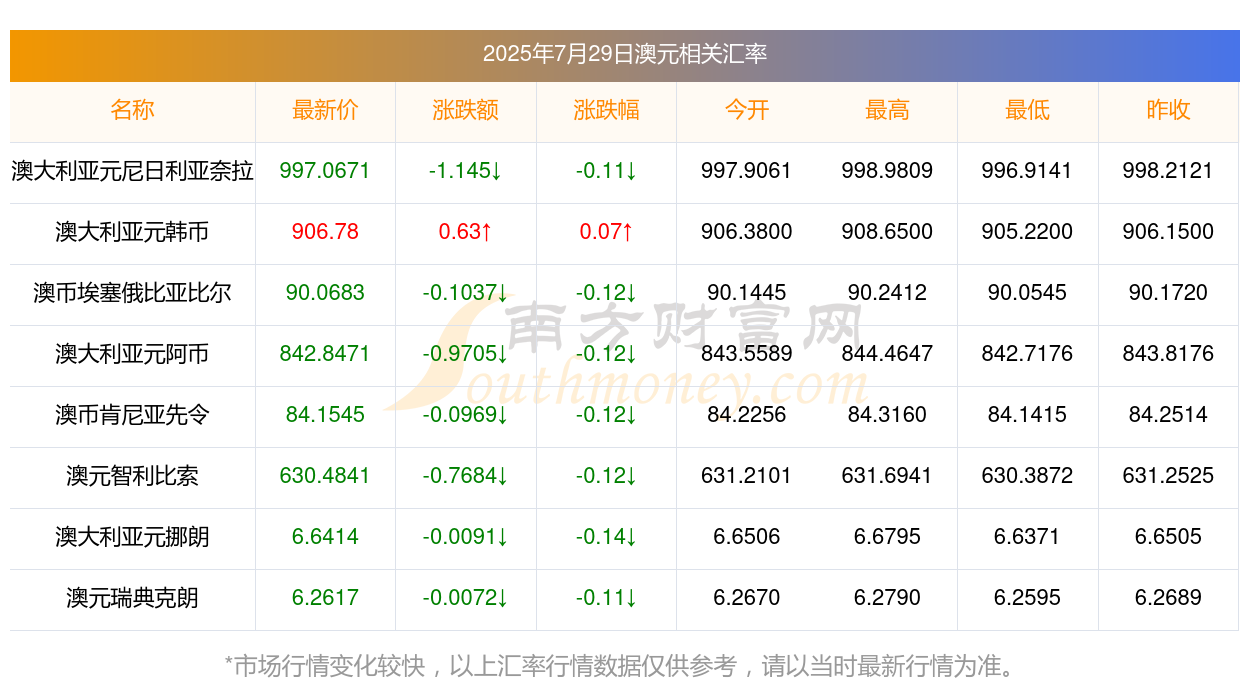The image size is (1250, 698).
Task: Select the 昨收 column header
Action: [1168, 110]
